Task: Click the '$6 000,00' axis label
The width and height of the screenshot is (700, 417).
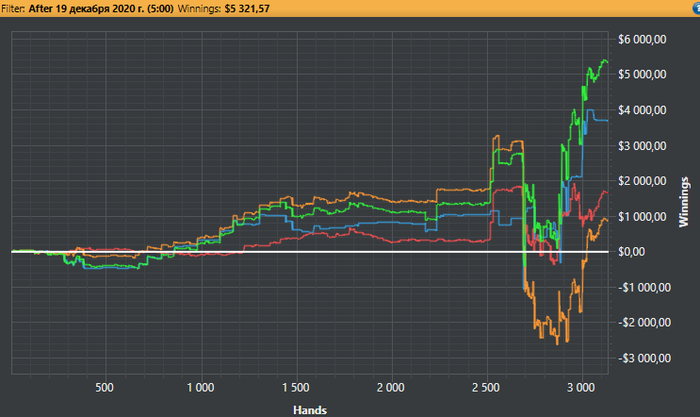Action: pyautogui.click(x=642, y=39)
